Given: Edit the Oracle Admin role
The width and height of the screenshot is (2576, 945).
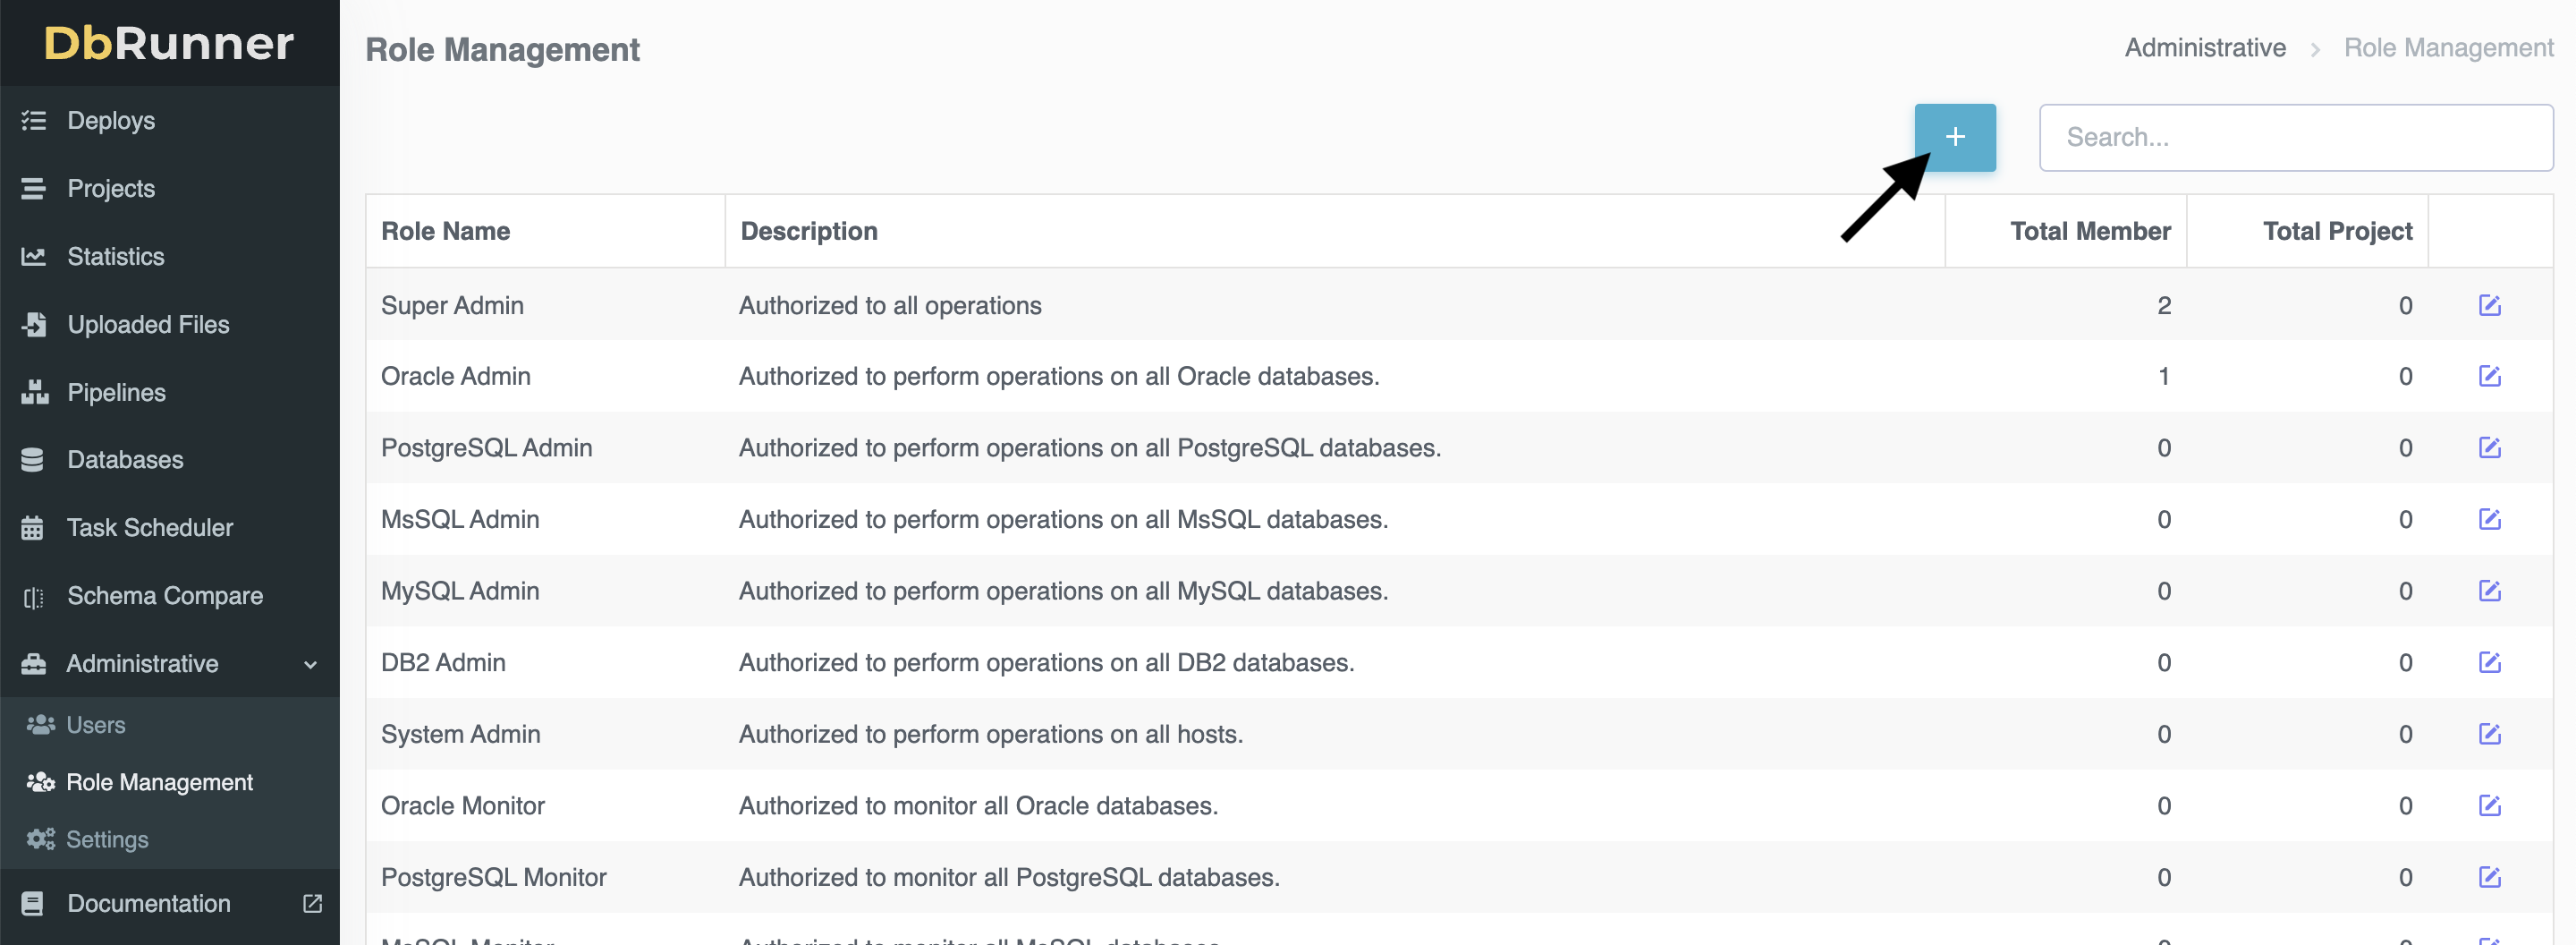Looking at the screenshot, I should coord(2489,376).
